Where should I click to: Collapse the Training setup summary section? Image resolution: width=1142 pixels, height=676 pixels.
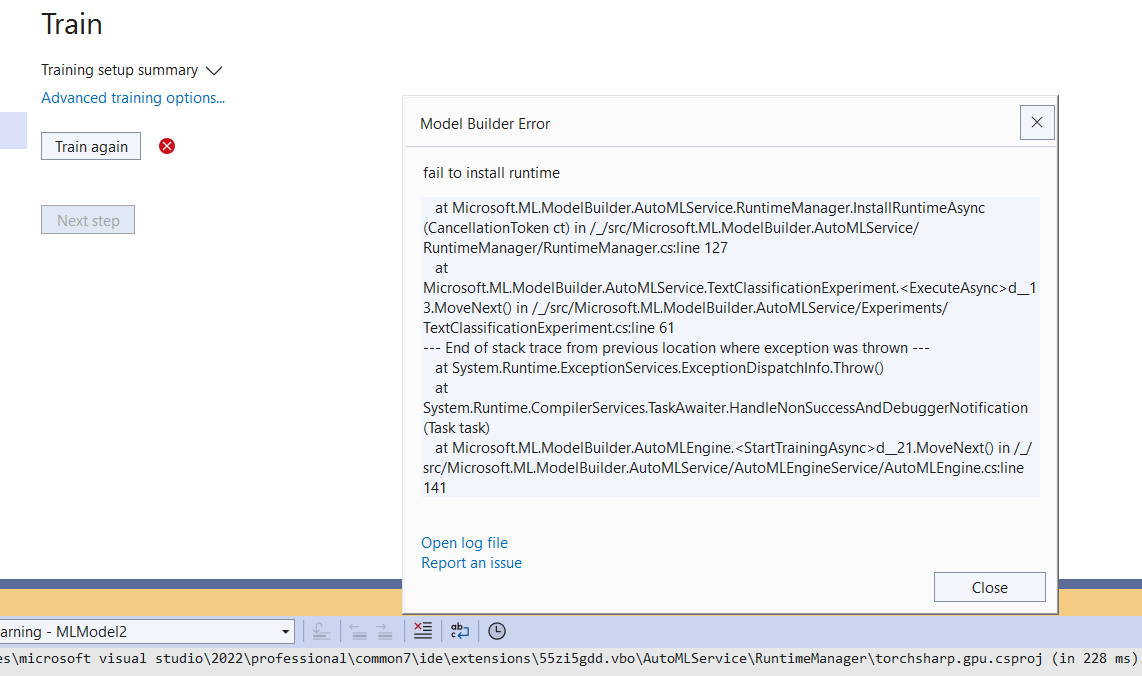pos(214,70)
